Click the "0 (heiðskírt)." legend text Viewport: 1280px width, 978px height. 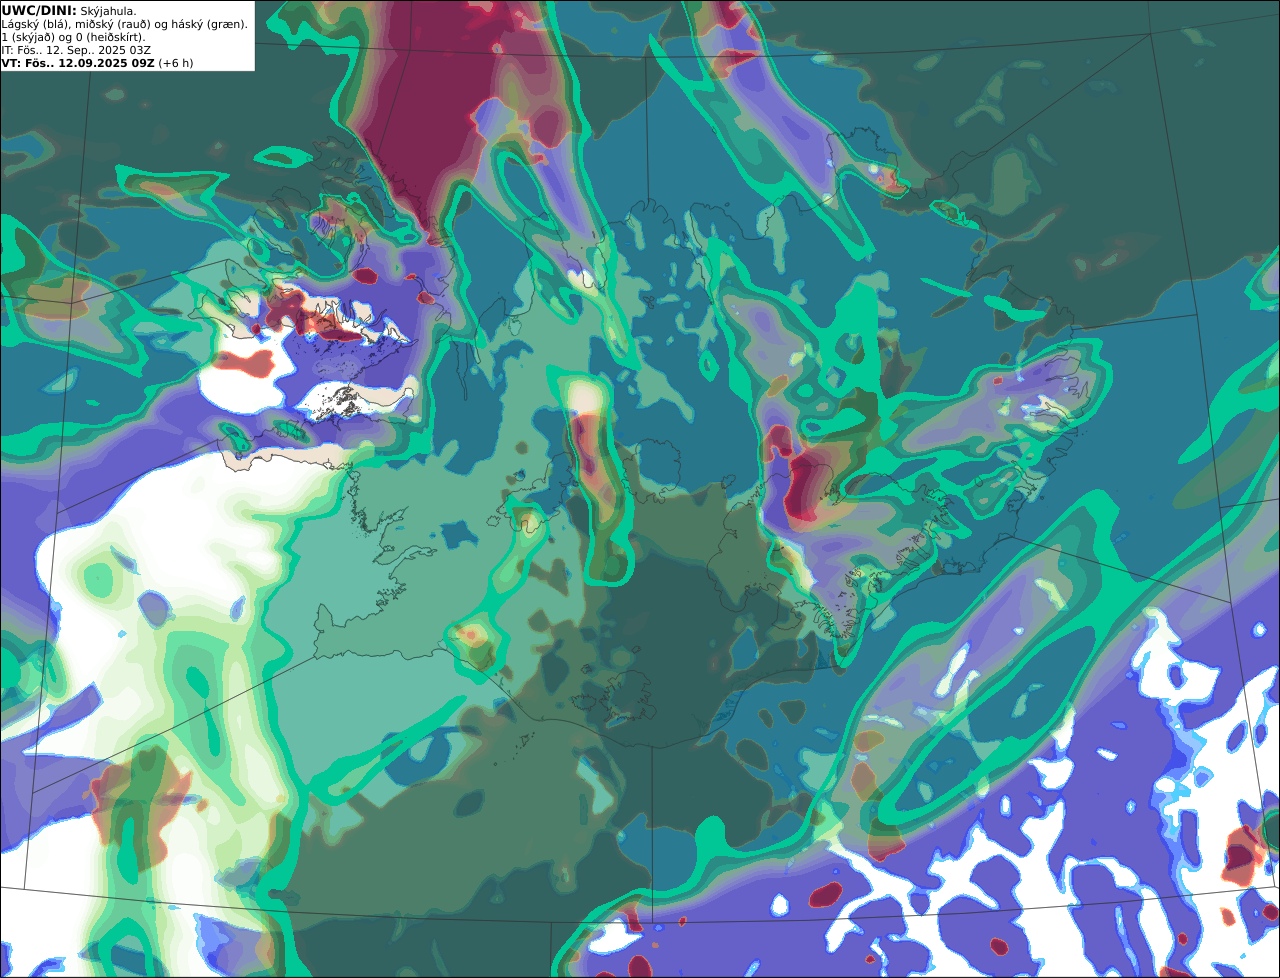point(111,37)
